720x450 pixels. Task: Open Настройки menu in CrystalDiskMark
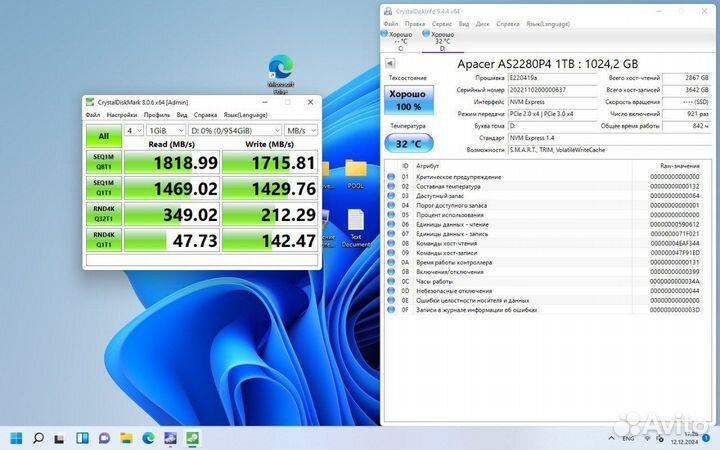122,115
